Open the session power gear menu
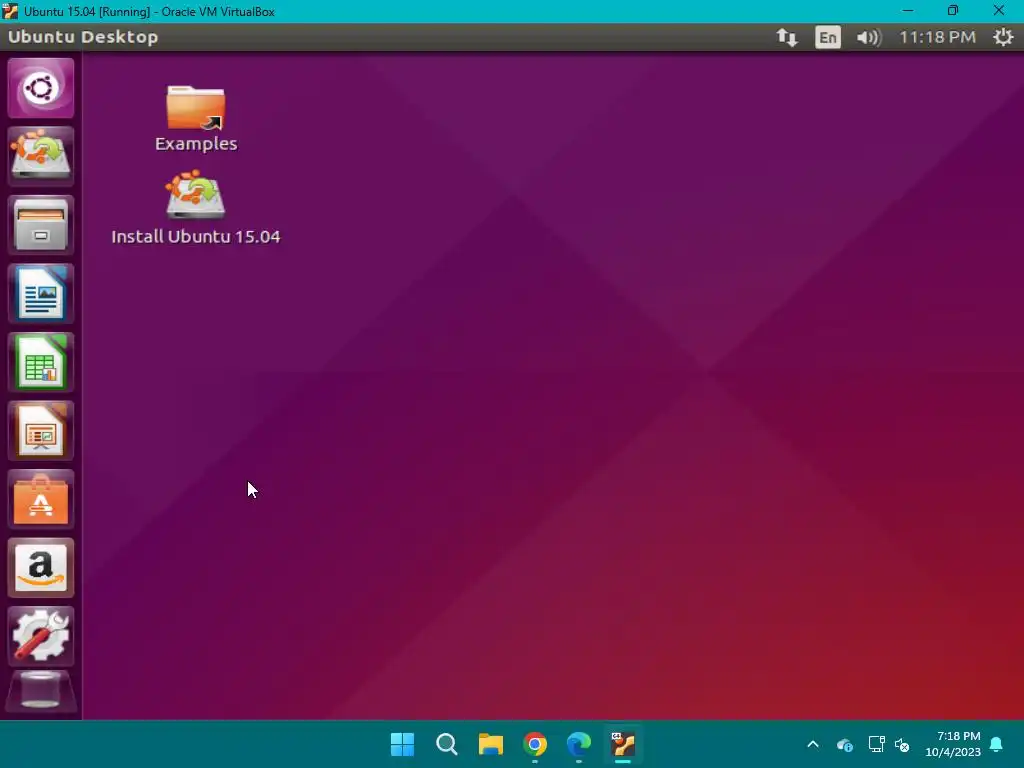This screenshot has width=1024, height=768. pos(1003,37)
